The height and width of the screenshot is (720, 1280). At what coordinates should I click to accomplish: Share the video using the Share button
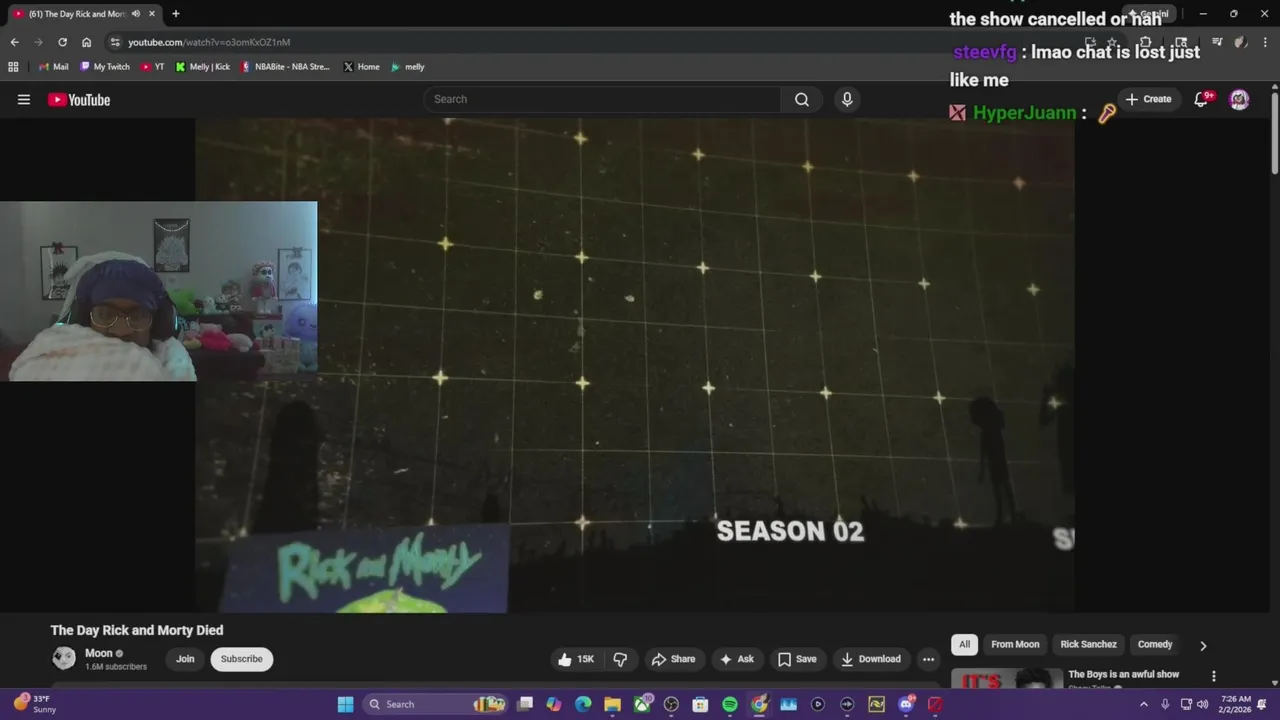(x=673, y=659)
